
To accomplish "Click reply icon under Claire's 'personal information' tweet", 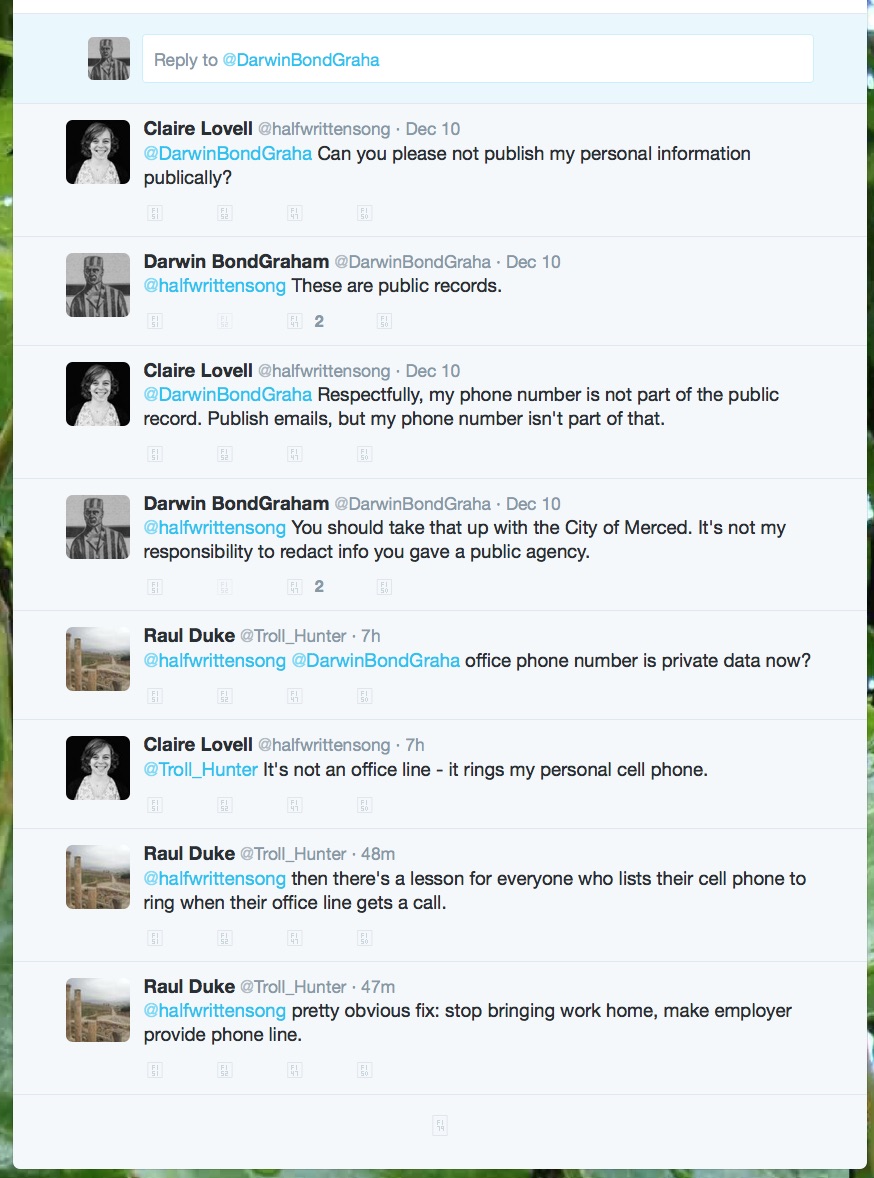I will pyautogui.click(x=155, y=213).
